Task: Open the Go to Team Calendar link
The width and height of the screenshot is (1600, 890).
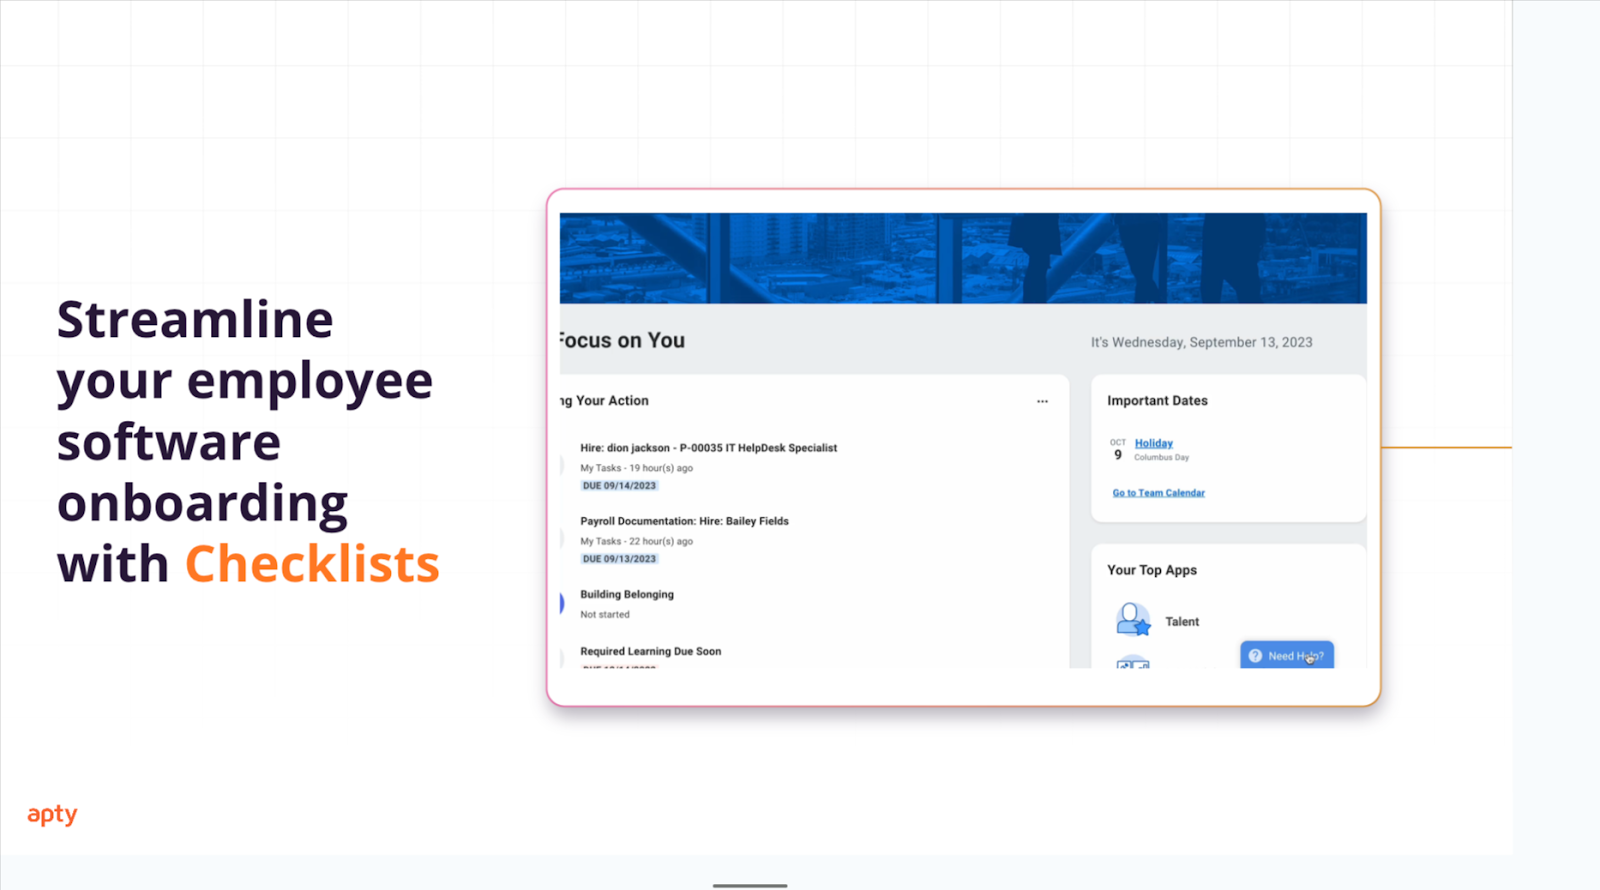Action: (1158, 493)
